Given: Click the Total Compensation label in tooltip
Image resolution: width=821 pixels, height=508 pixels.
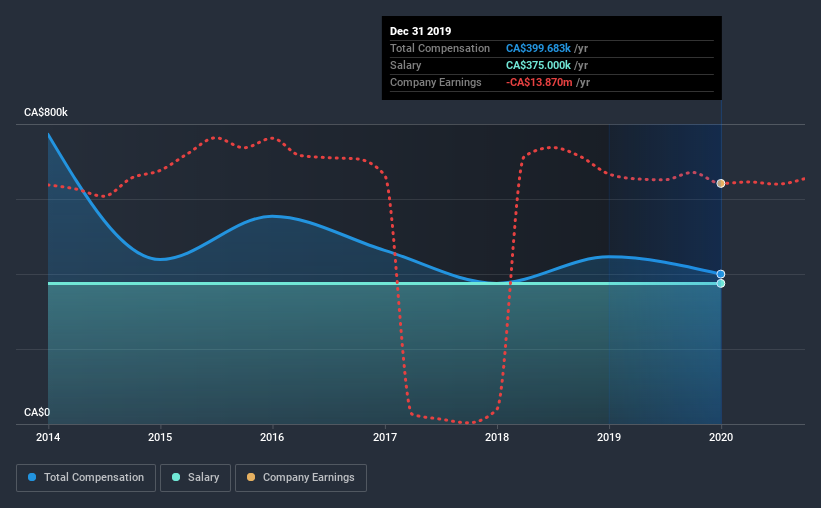Looking at the screenshot, I should [440, 48].
